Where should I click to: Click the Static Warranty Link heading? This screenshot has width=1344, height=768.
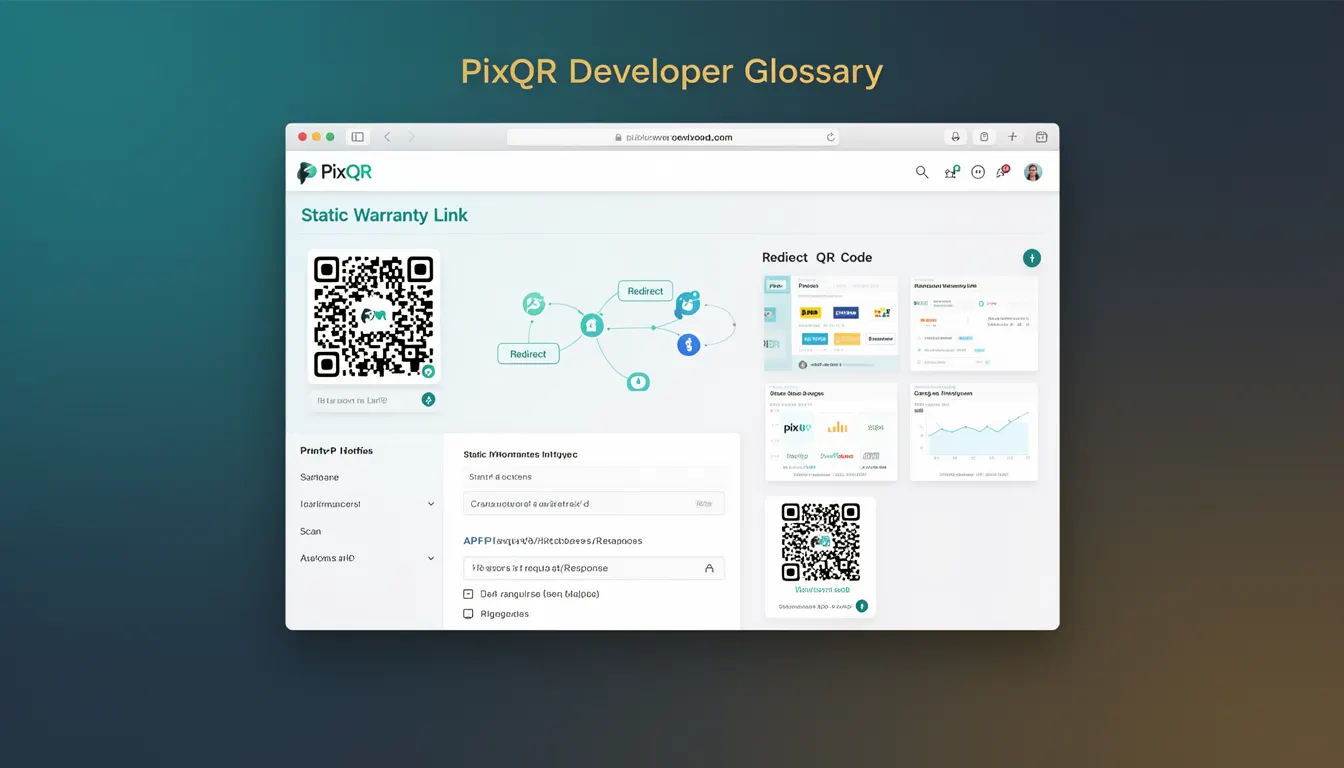point(384,215)
